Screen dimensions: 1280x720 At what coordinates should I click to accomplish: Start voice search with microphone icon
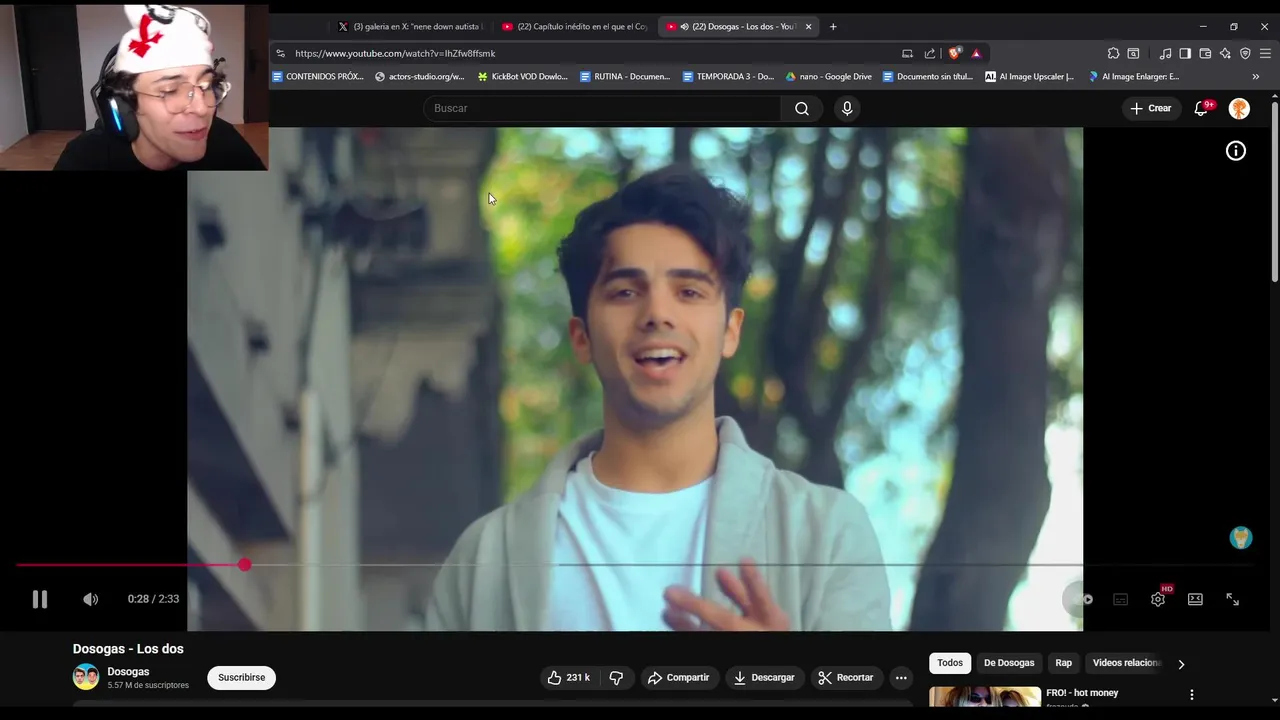click(x=847, y=108)
